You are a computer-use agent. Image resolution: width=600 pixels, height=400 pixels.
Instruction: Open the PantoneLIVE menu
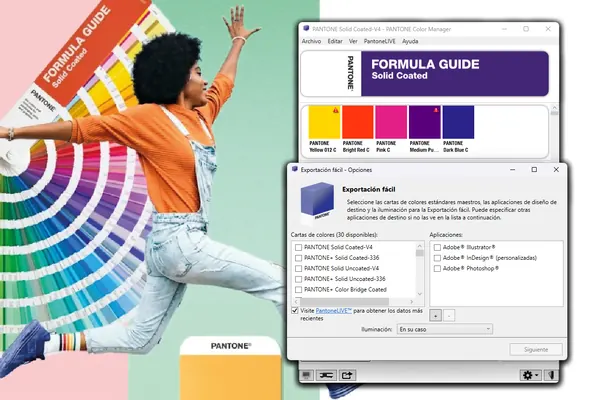coord(379,41)
